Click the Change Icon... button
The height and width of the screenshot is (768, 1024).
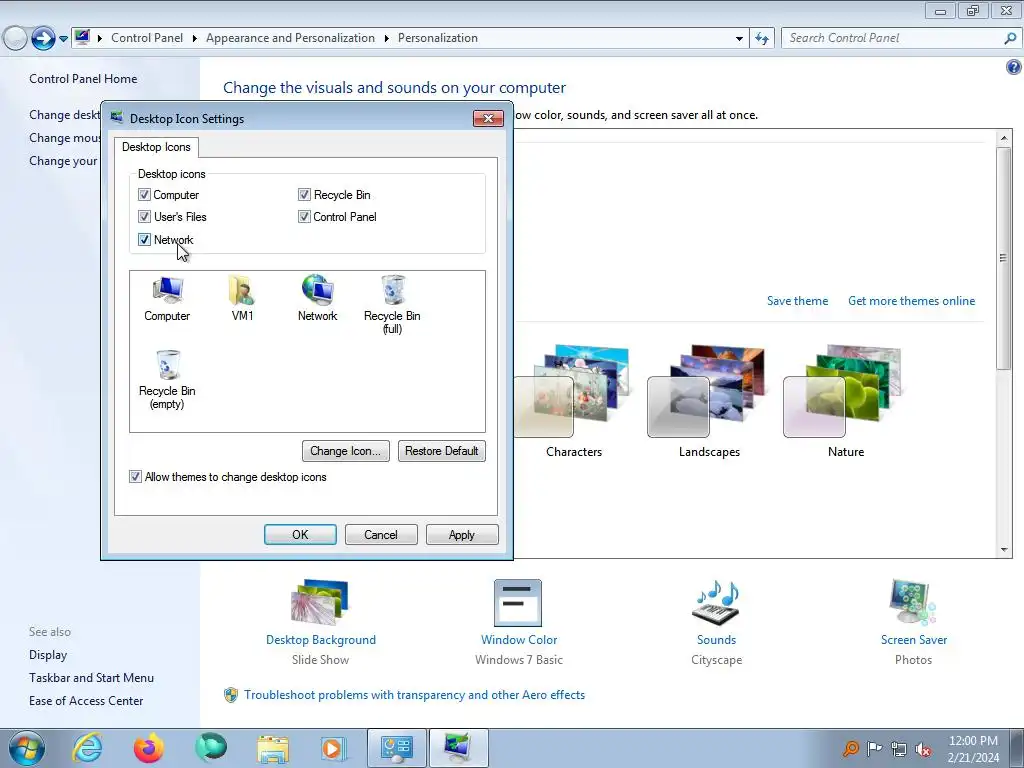point(345,451)
